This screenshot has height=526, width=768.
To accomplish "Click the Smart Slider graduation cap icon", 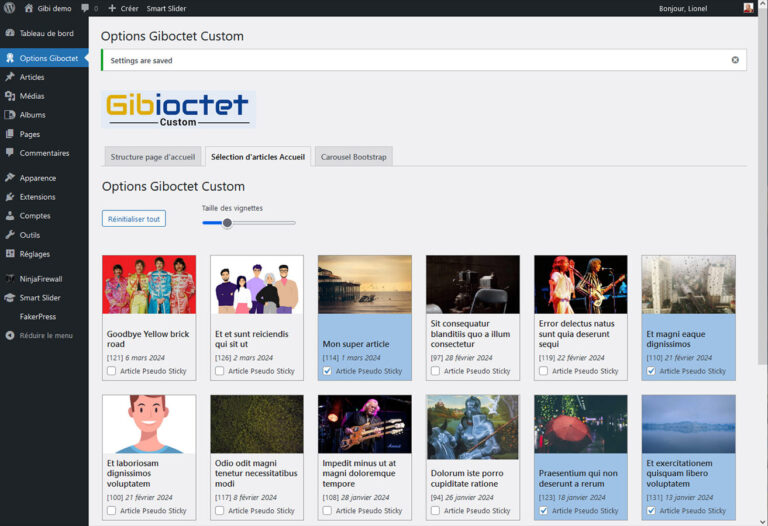I will pos(10,297).
